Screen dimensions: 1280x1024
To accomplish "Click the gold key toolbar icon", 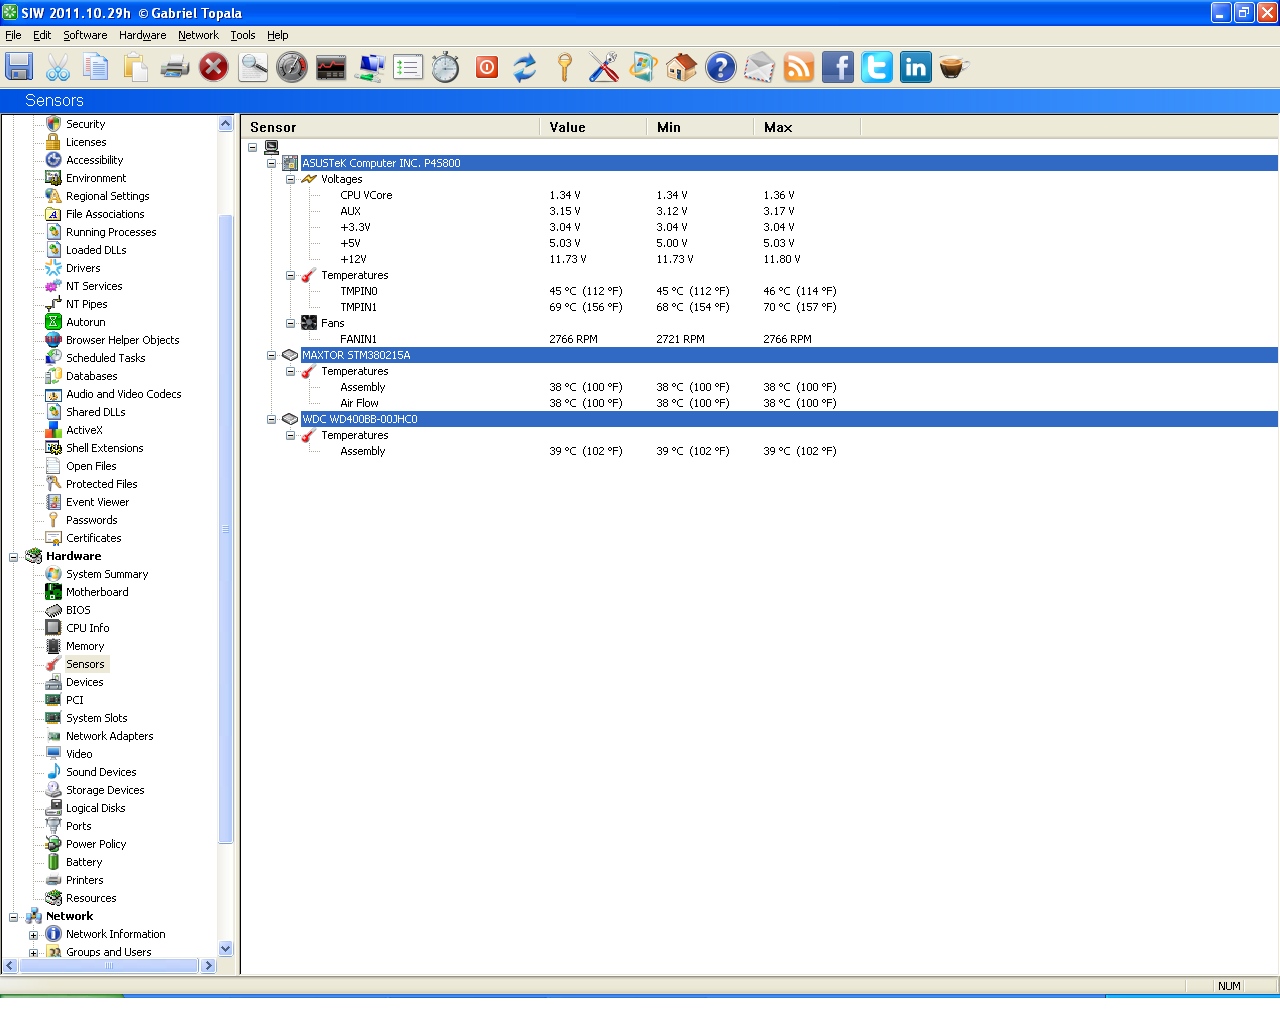I will (x=565, y=67).
